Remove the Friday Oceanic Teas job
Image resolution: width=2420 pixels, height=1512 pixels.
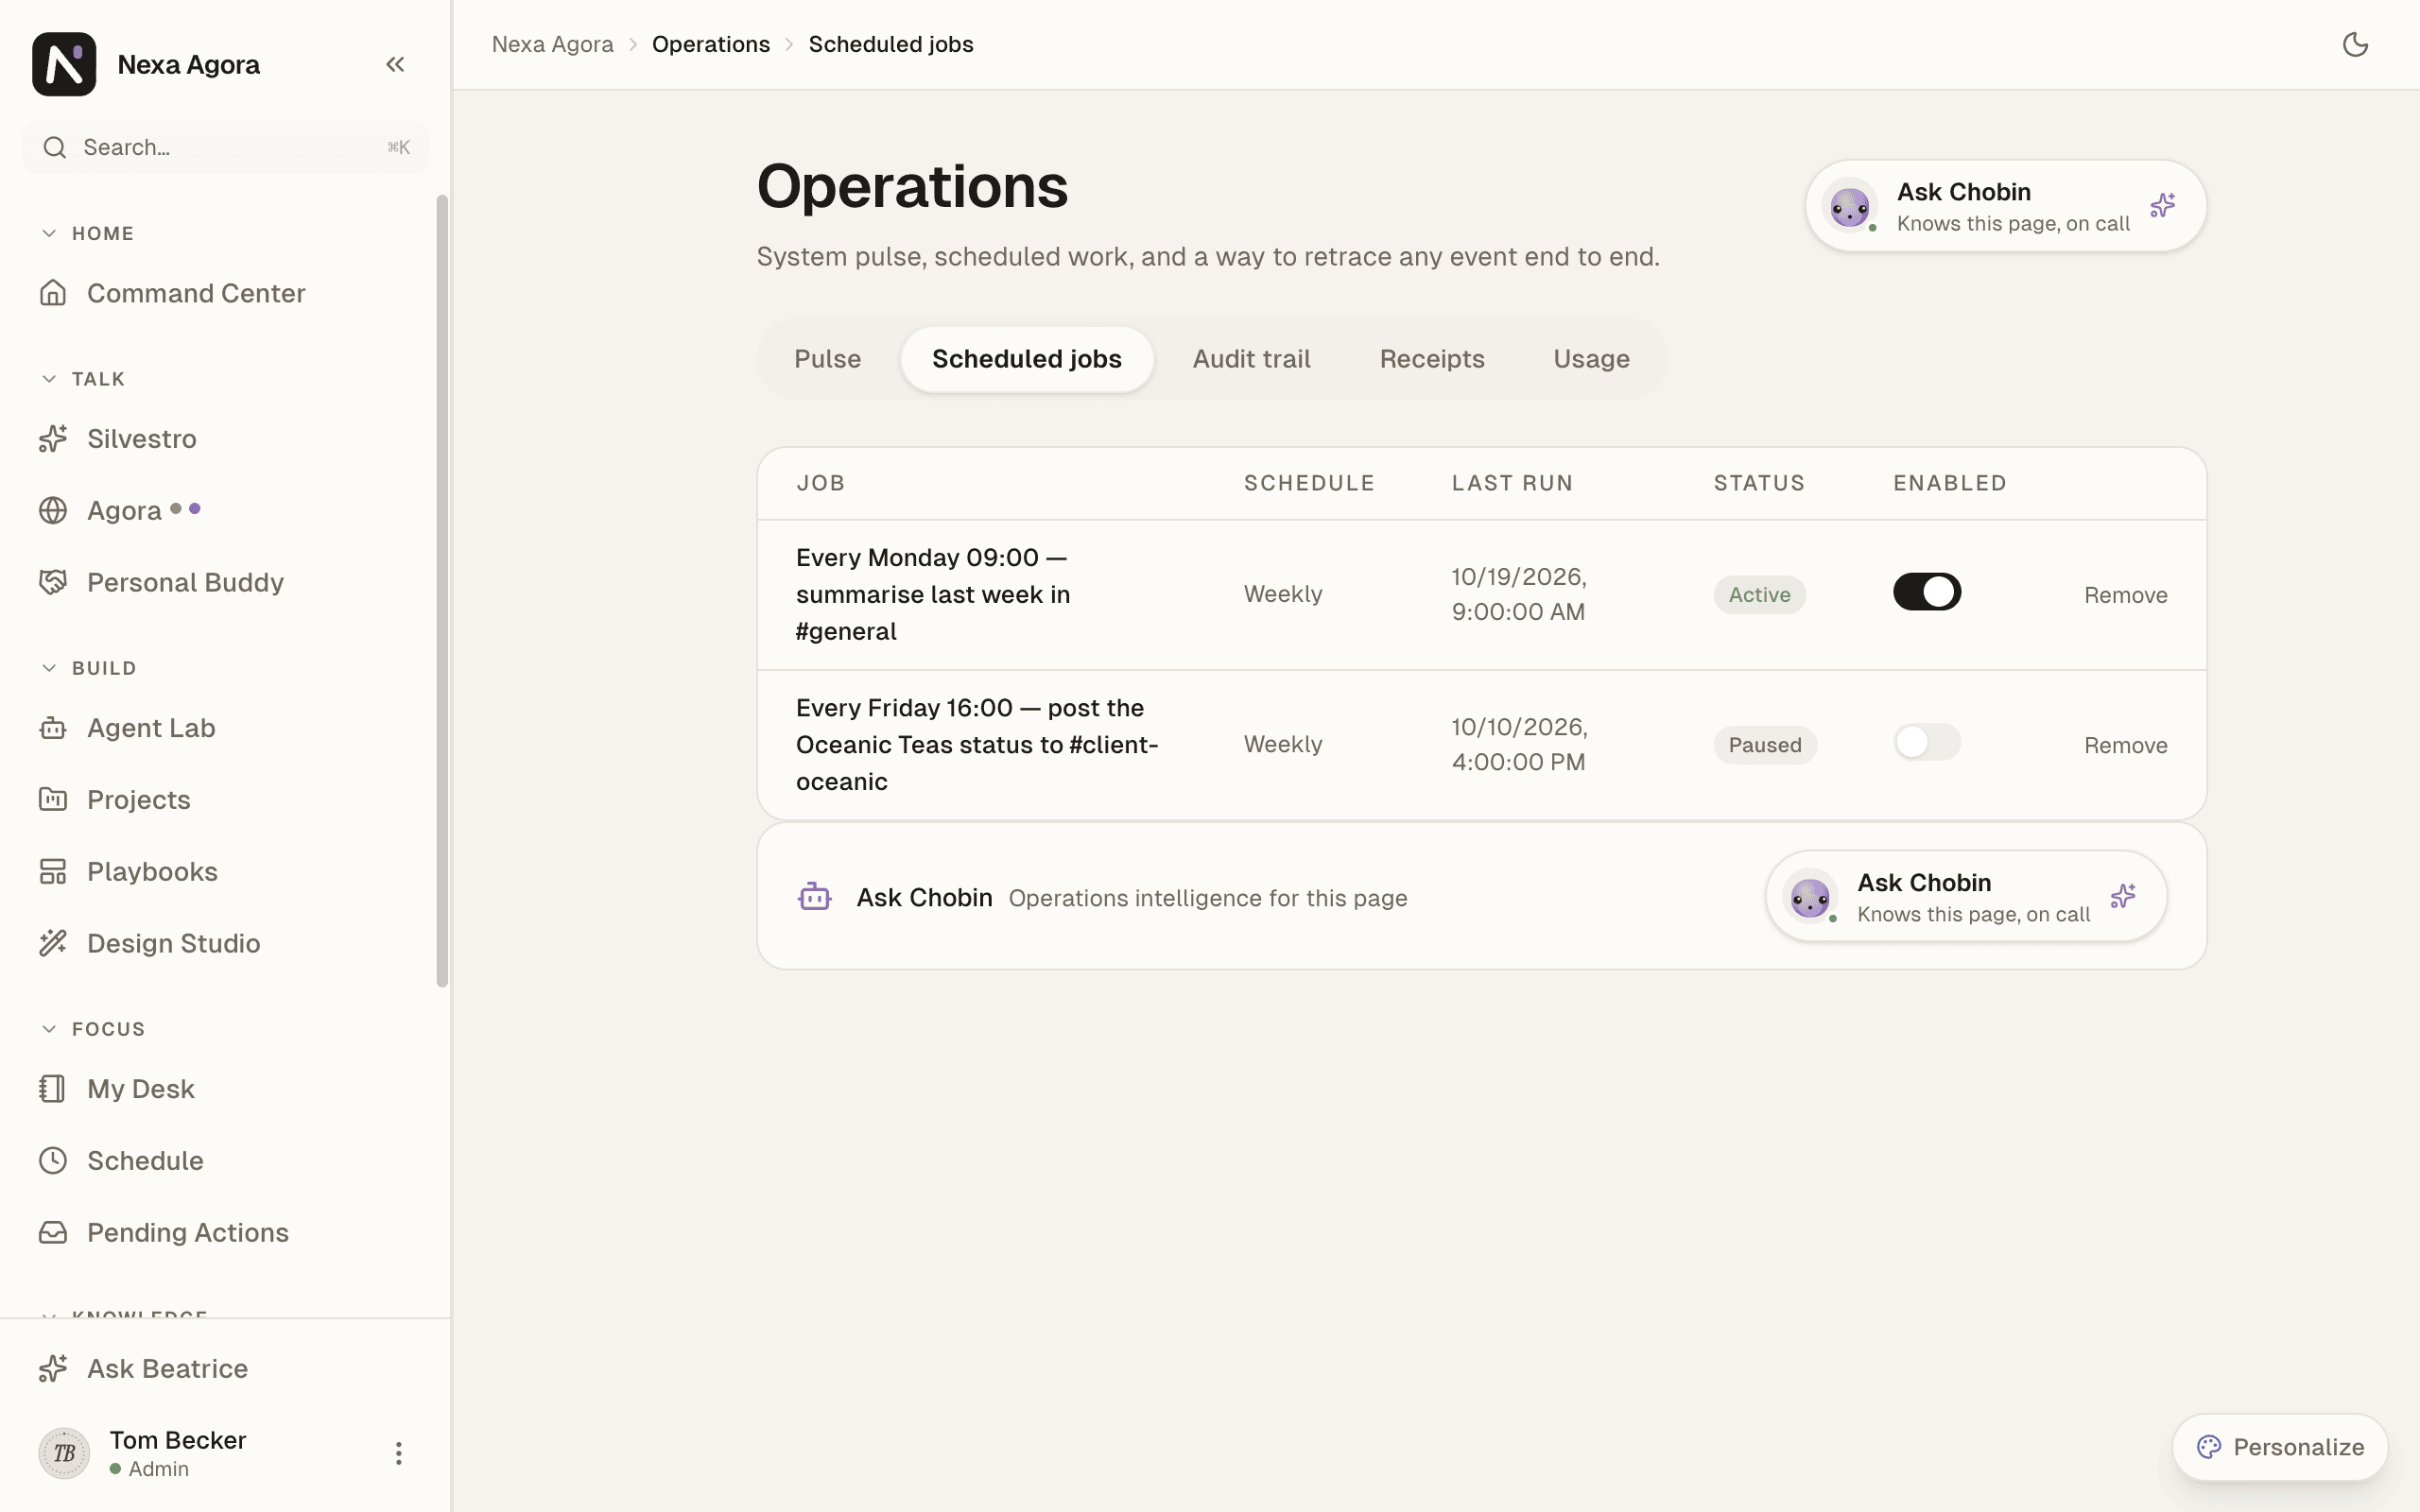pyautogui.click(x=2125, y=745)
